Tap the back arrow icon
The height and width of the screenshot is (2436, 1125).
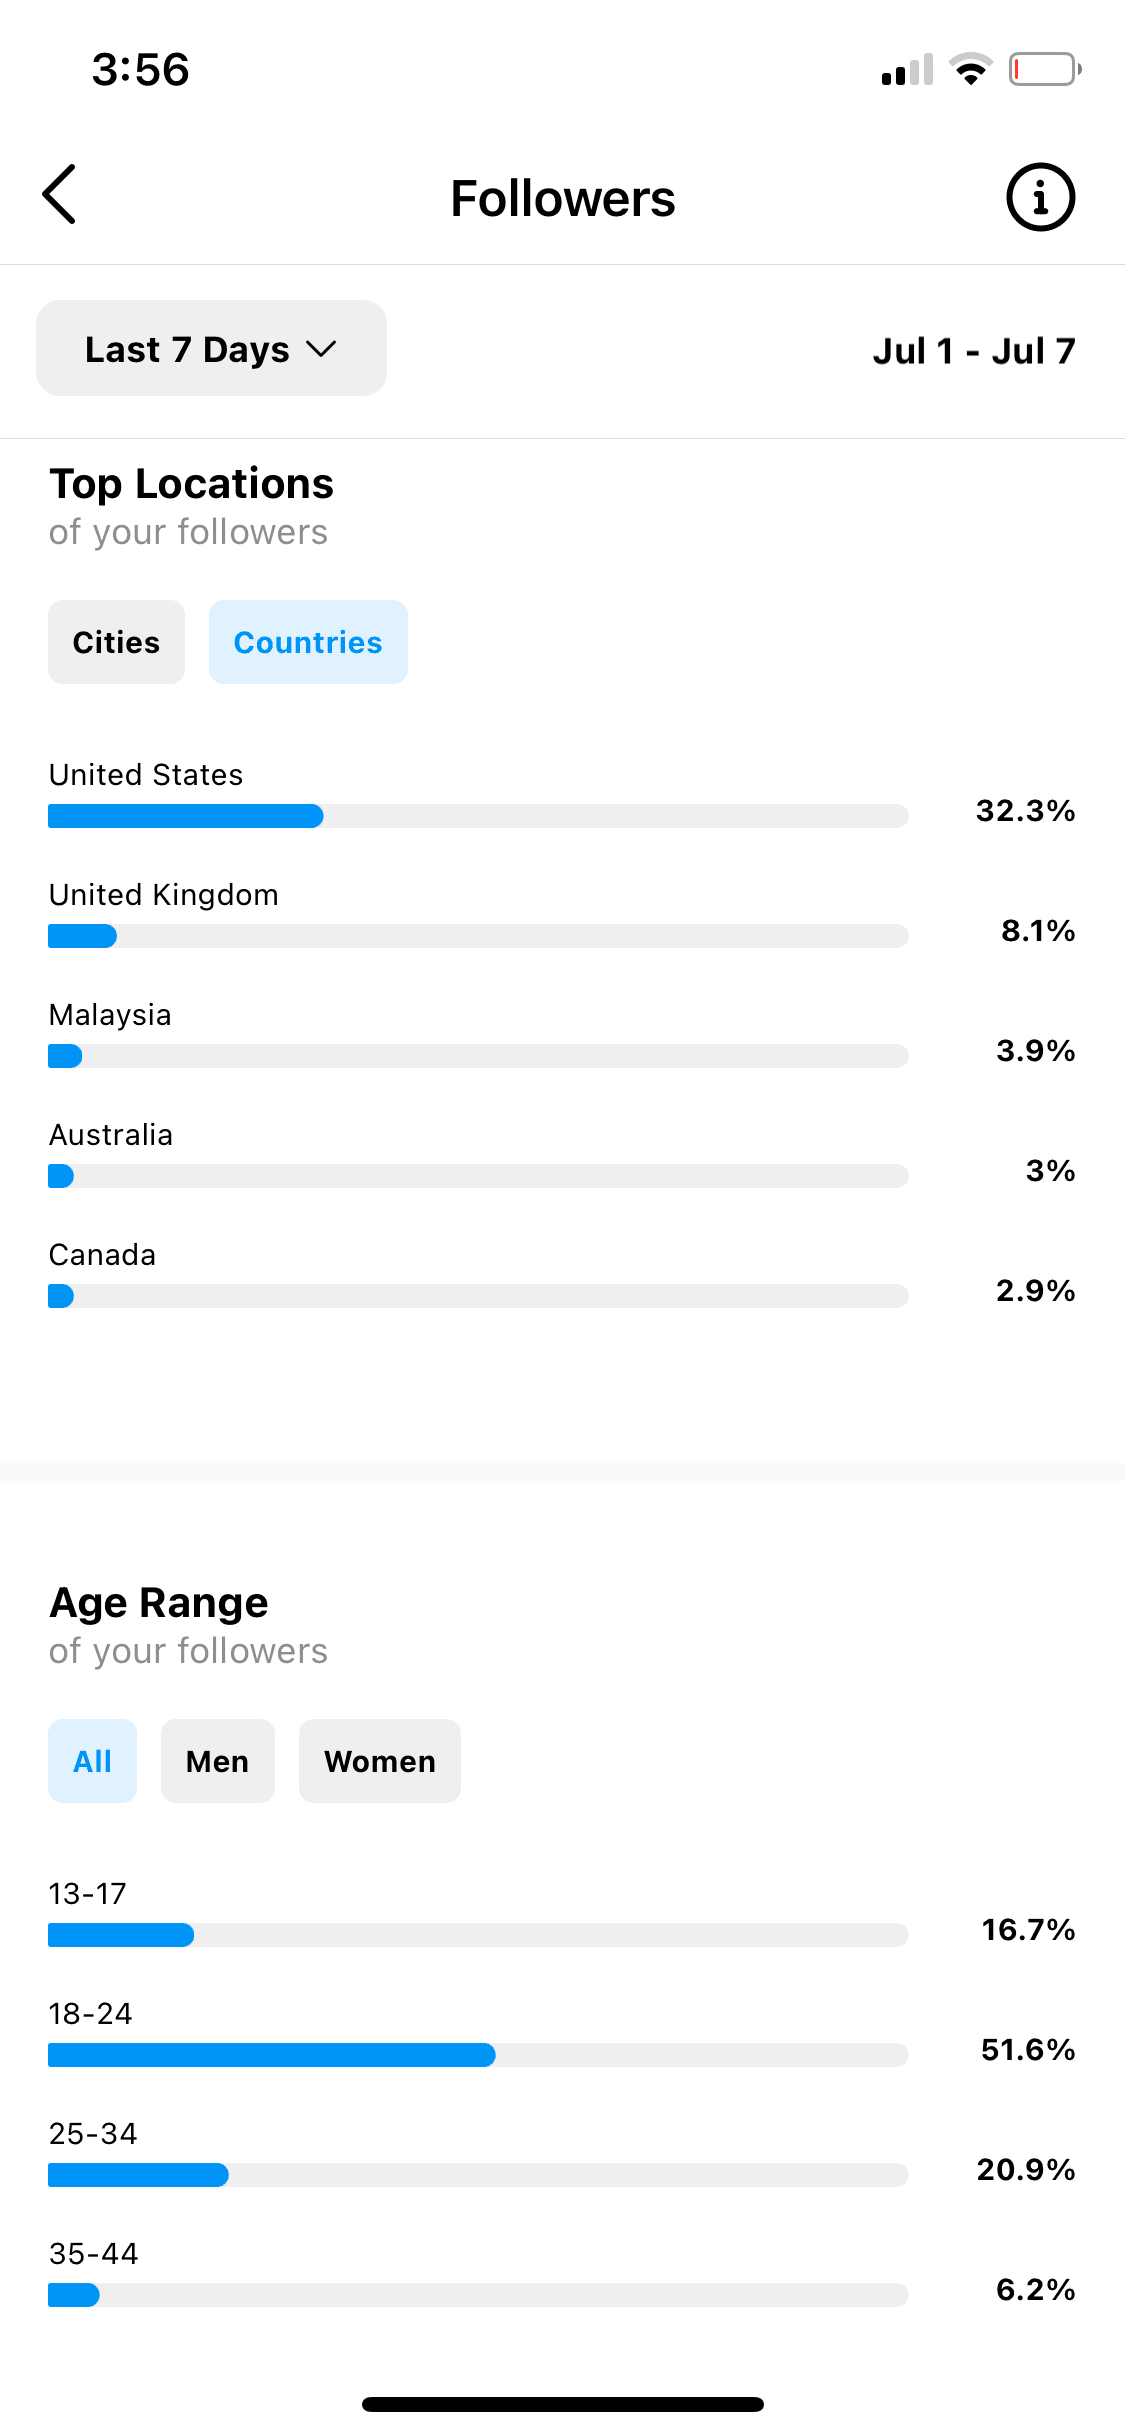[59, 194]
